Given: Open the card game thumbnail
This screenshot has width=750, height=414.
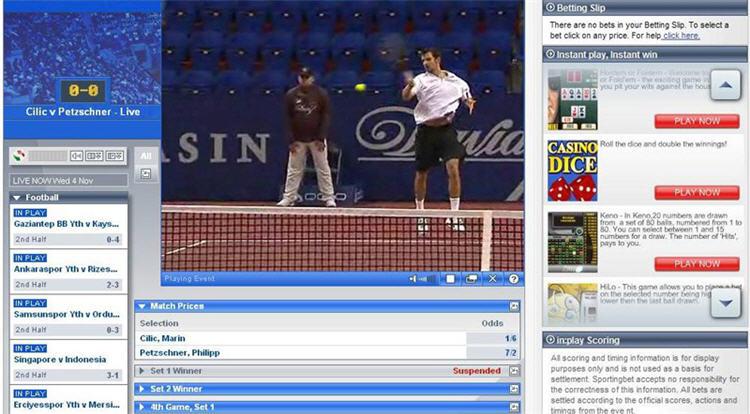Looking at the screenshot, I should coord(573,100).
